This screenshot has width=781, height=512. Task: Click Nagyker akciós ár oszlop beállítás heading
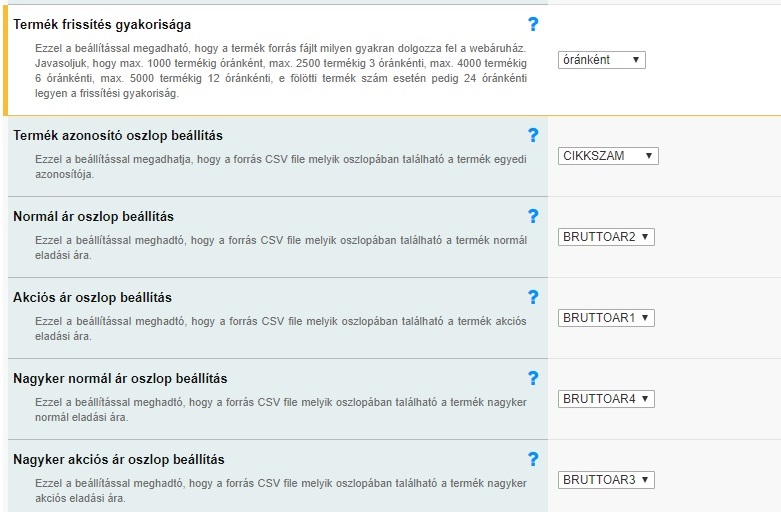pos(118,459)
